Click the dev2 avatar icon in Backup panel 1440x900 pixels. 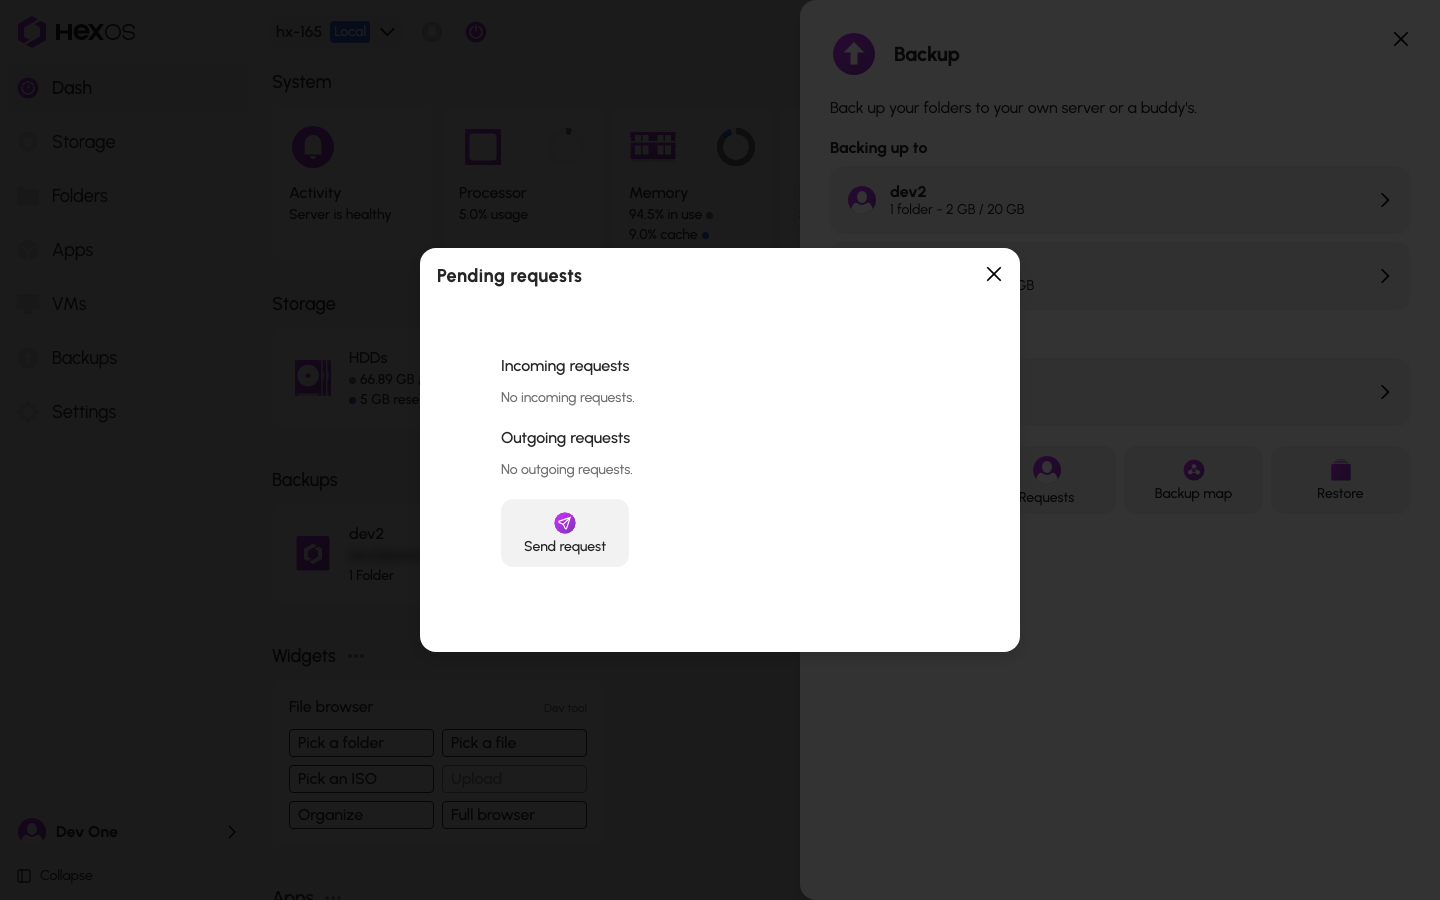tap(862, 200)
